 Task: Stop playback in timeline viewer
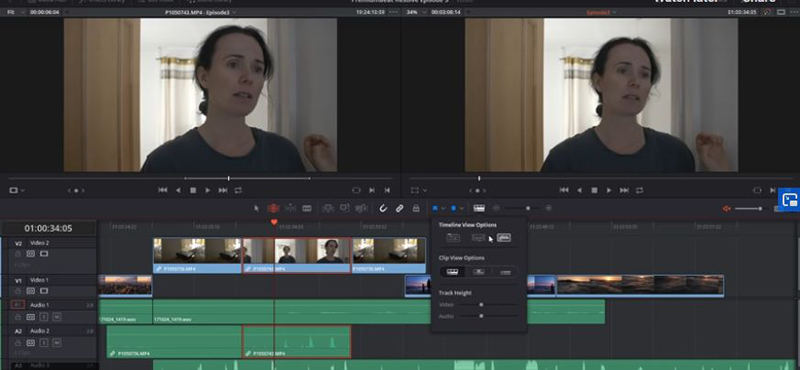[x=594, y=190]
